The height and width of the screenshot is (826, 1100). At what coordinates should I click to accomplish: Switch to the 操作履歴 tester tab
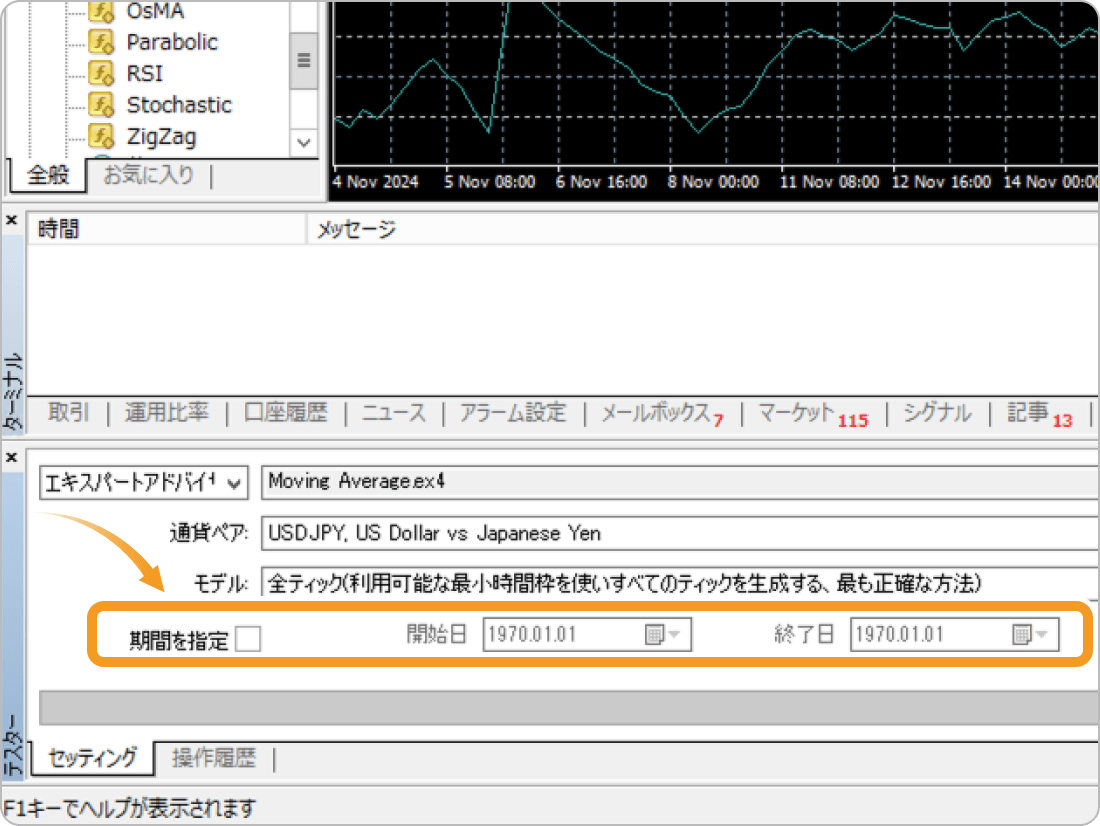coord(214,758)
